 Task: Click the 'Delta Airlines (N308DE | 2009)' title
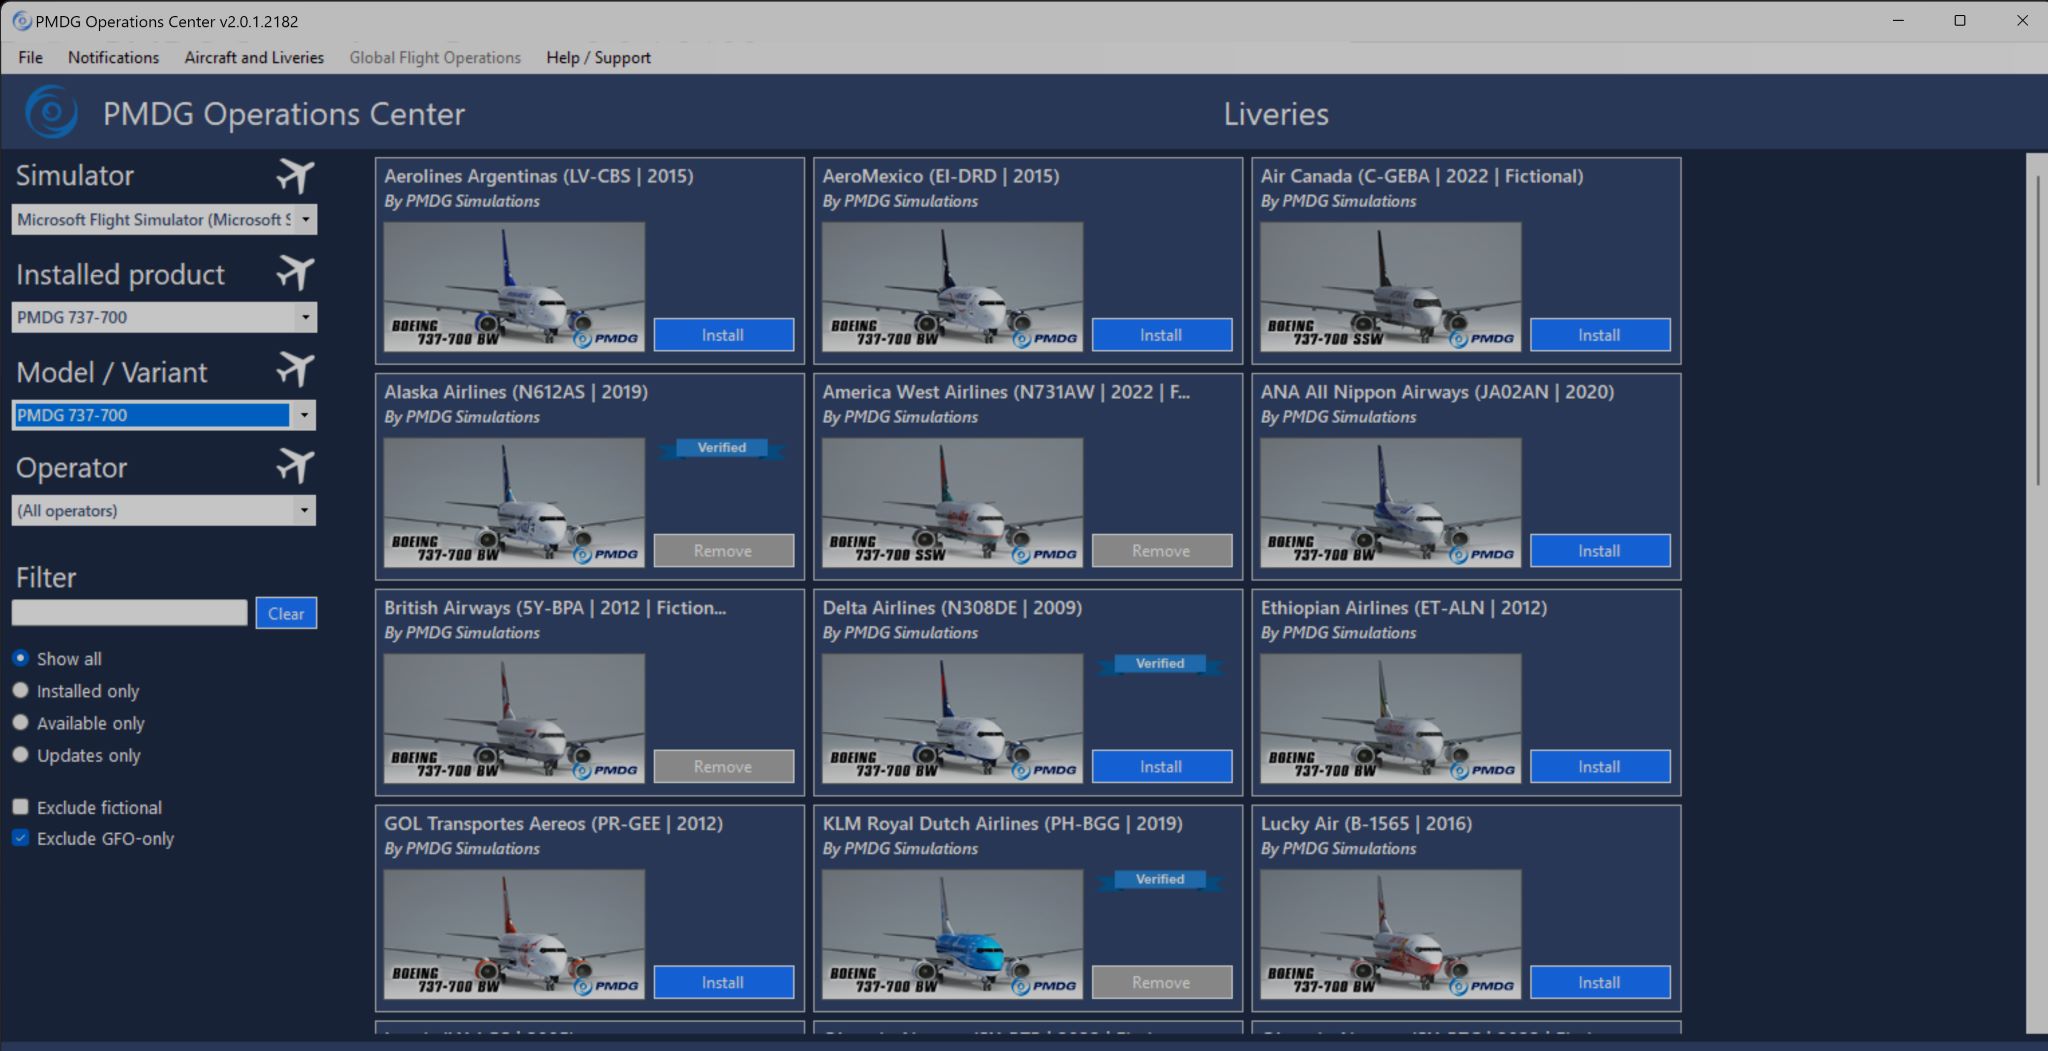click(x=952, y=608)
